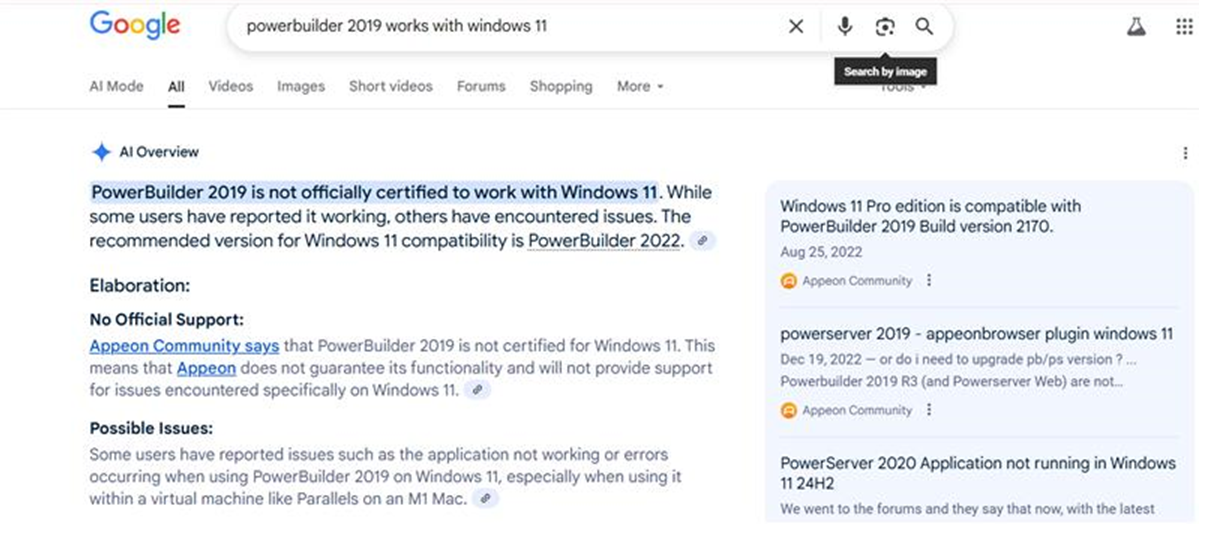Click source link chip after PowerBuilder 2022
Viewport: 1208px width, 535px height.
pyautogui.click(x=703, y=241)
